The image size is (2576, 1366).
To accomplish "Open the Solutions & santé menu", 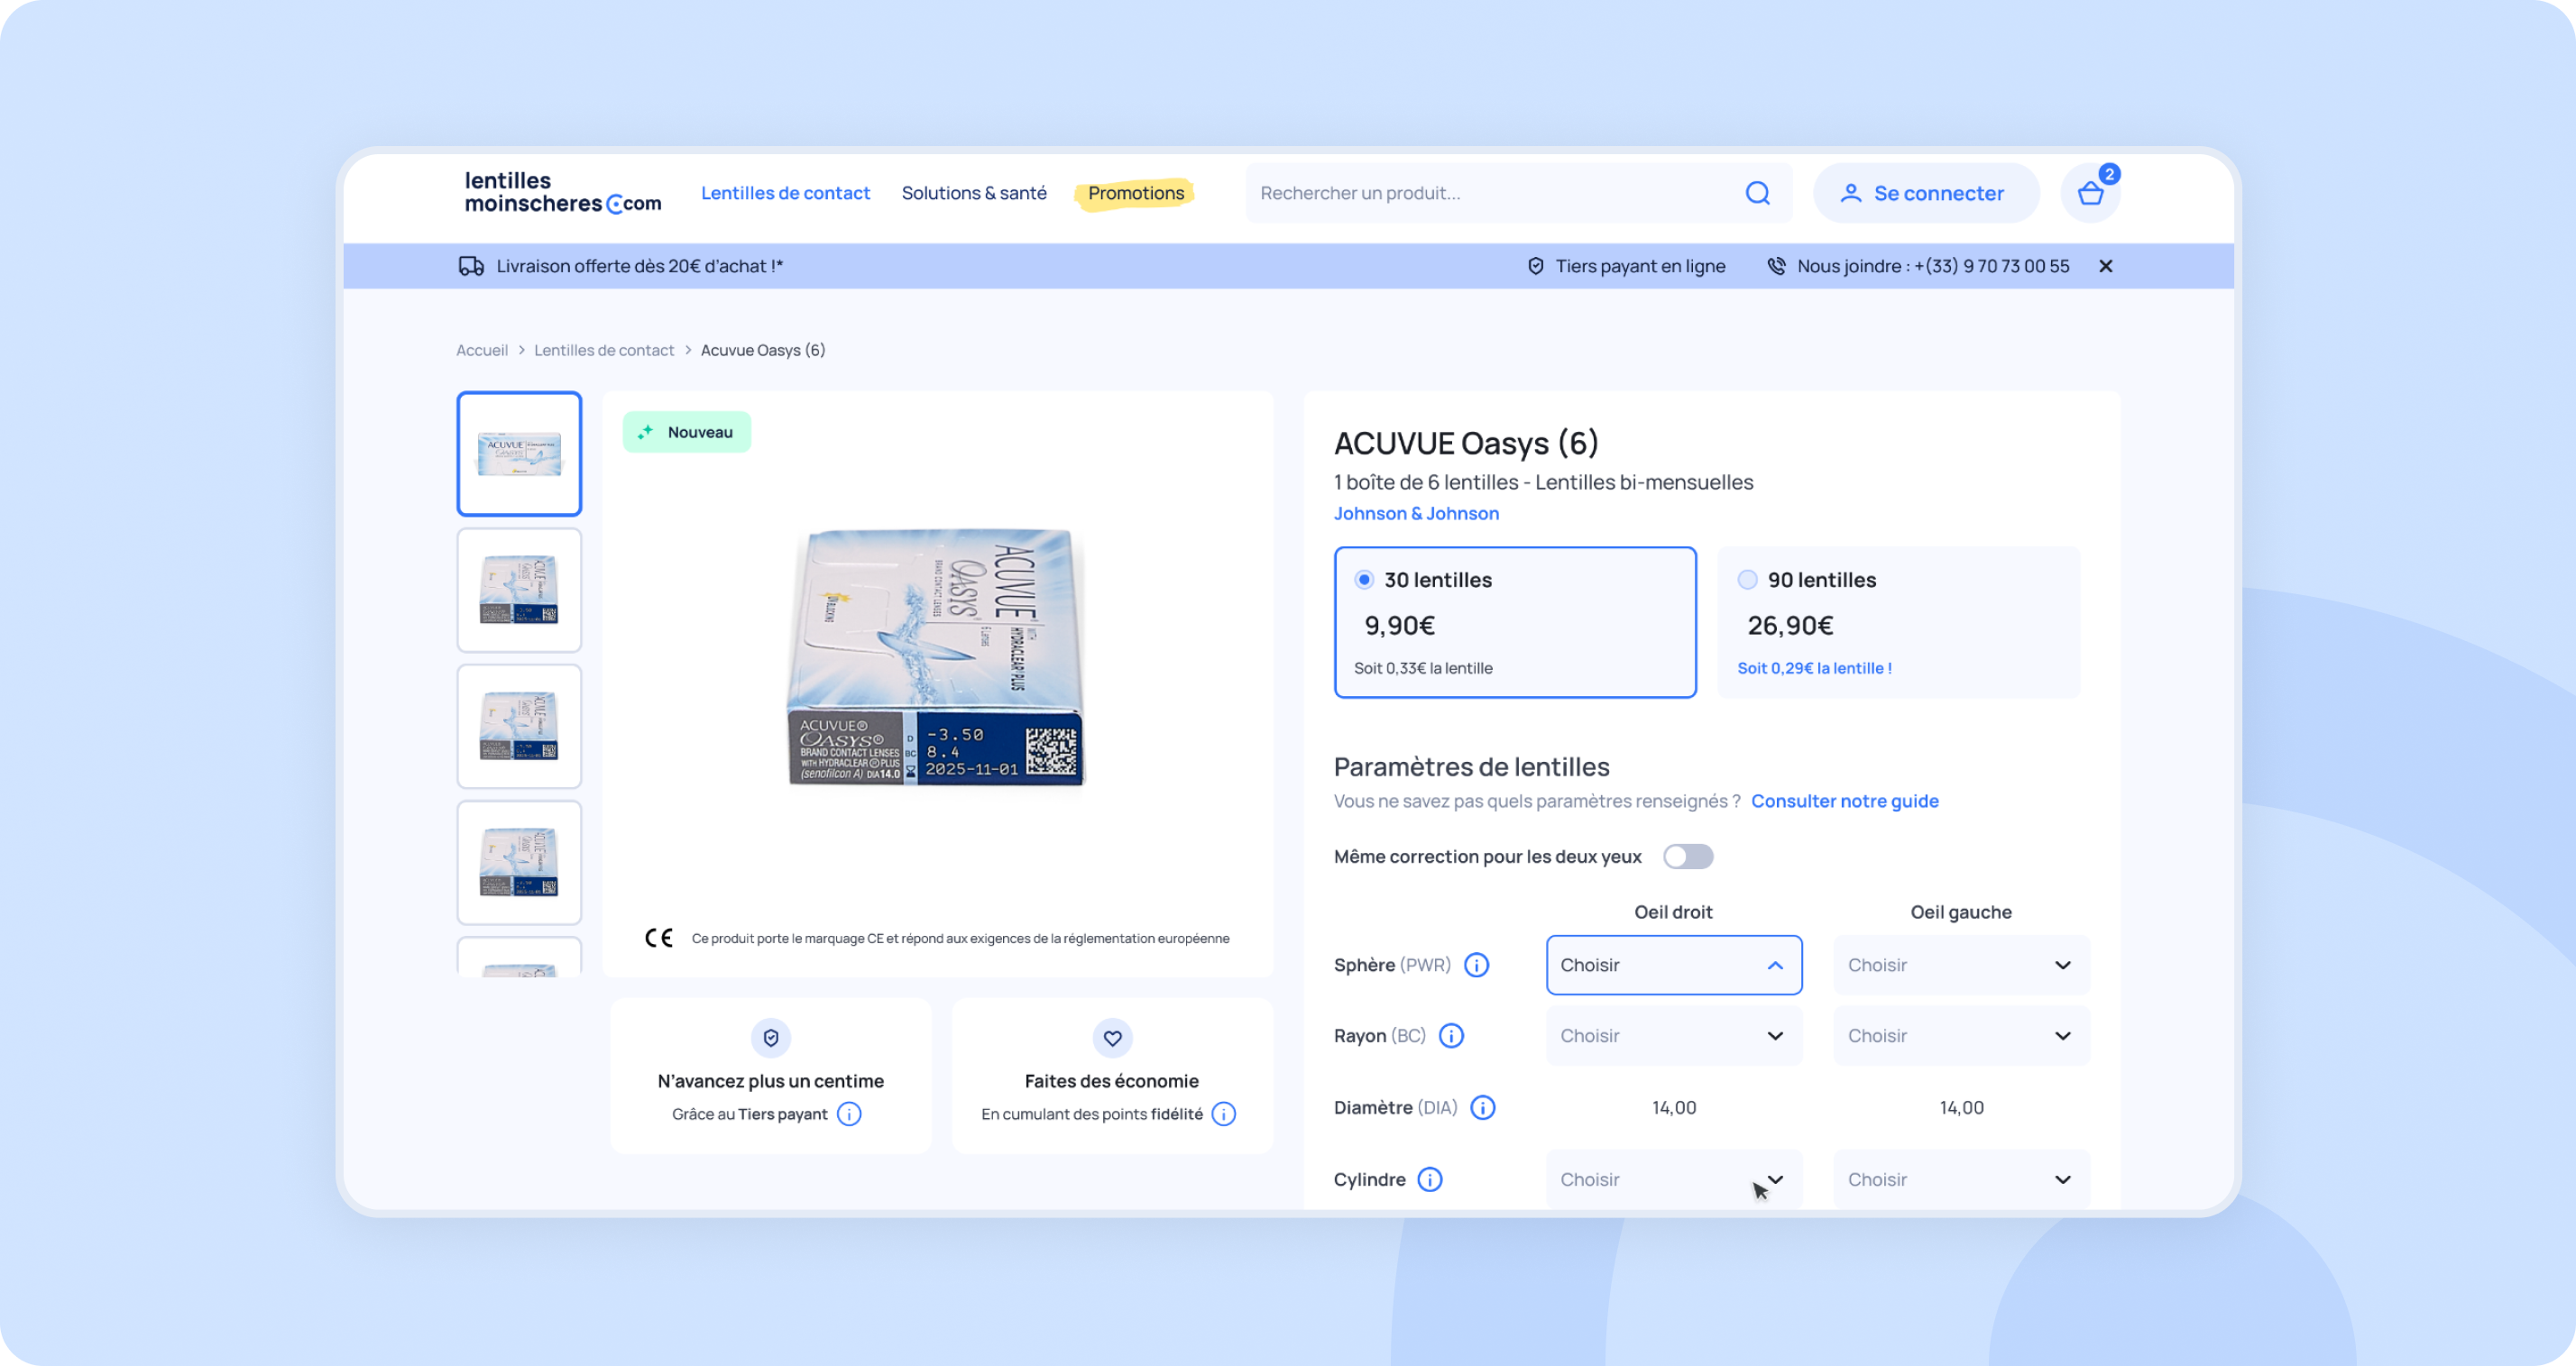I will point(974,193).
